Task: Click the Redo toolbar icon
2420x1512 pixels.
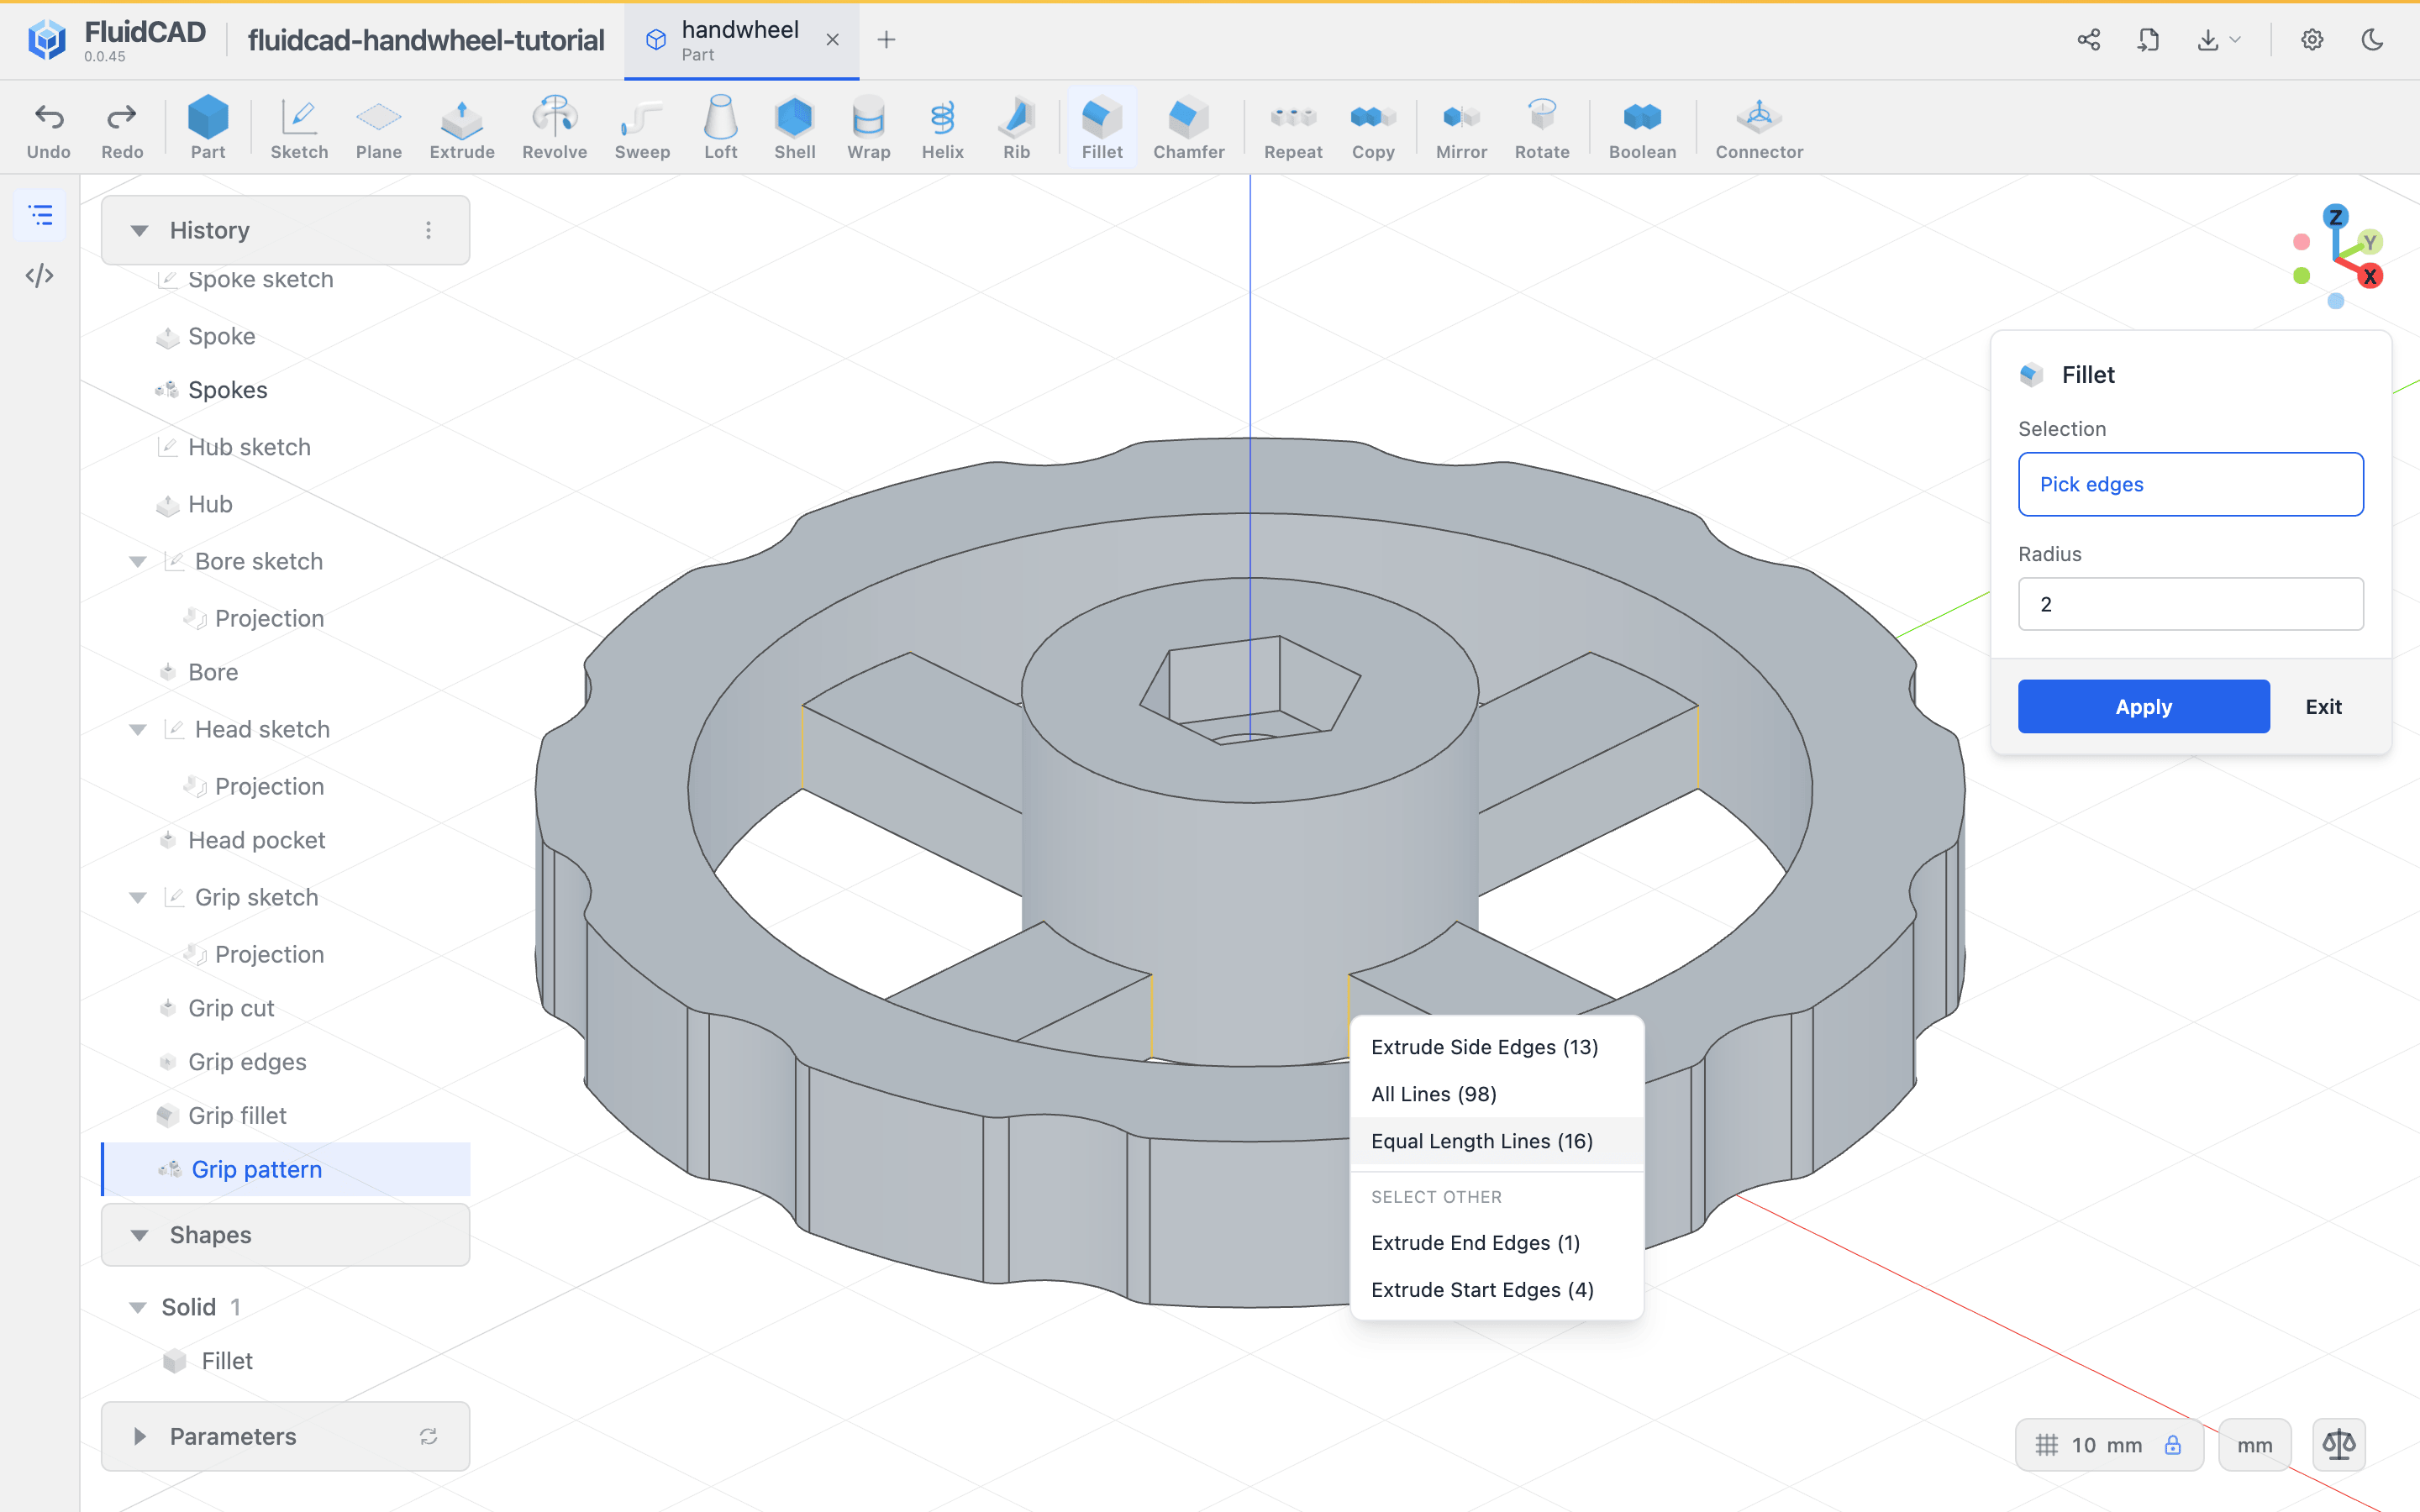Action: click(x=122, y=128)
